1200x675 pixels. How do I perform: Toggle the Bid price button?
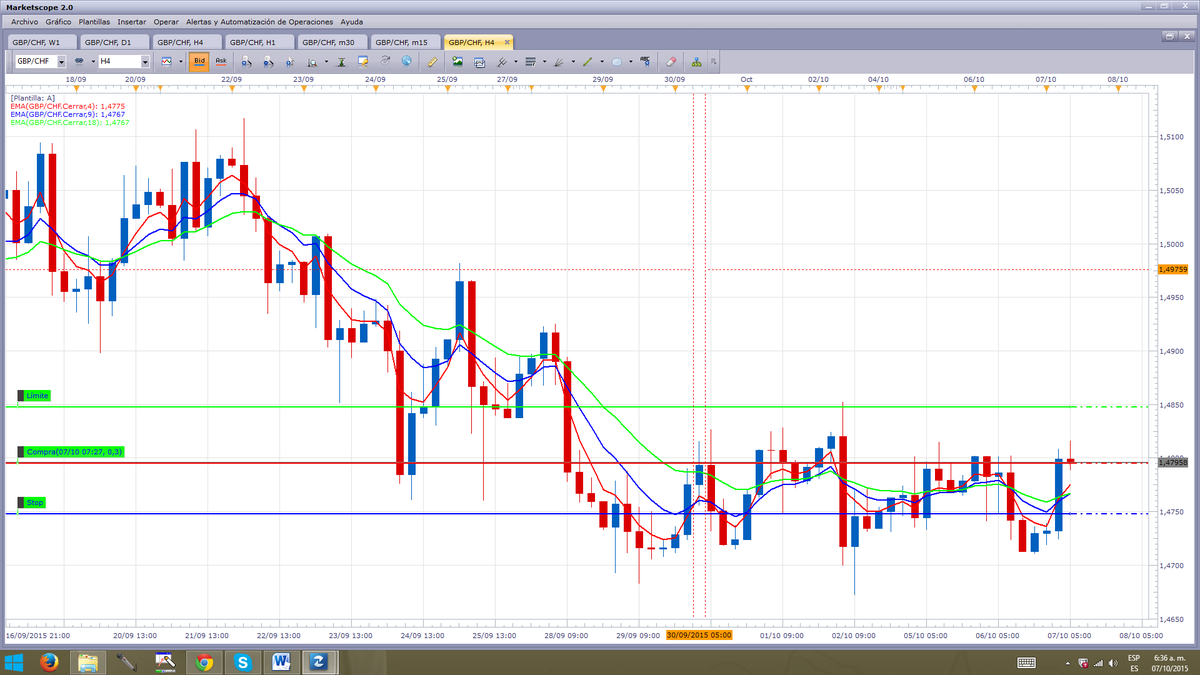[200, 61]
